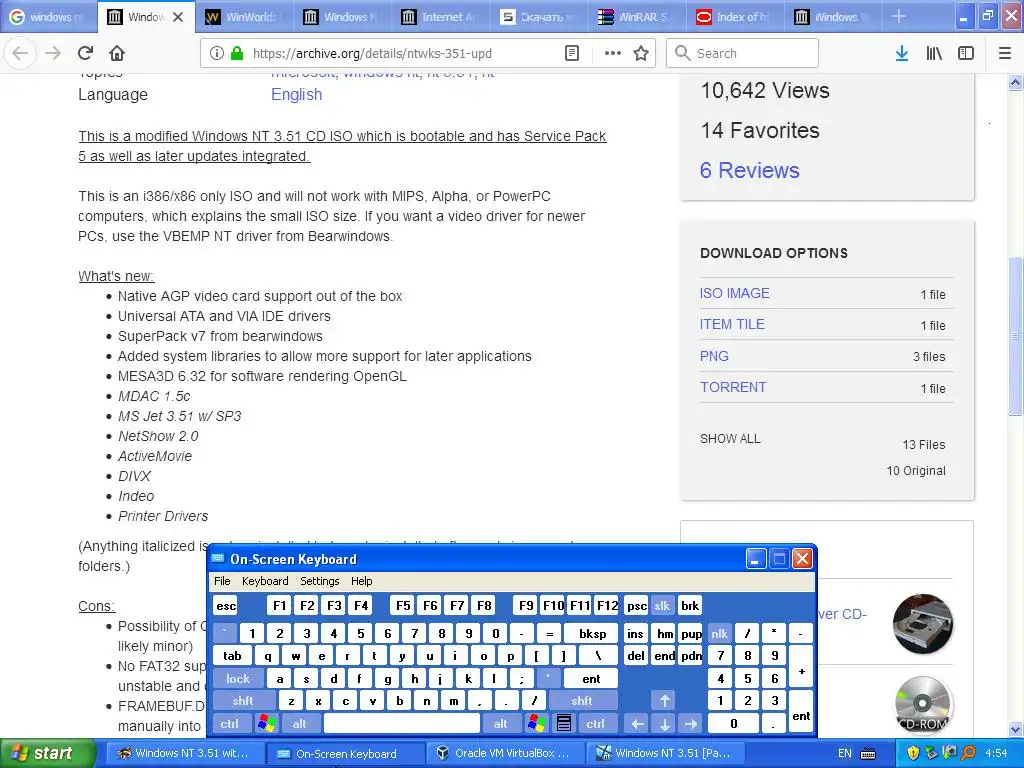Click the page vertical scrollbar thumb

(1015, 336)
